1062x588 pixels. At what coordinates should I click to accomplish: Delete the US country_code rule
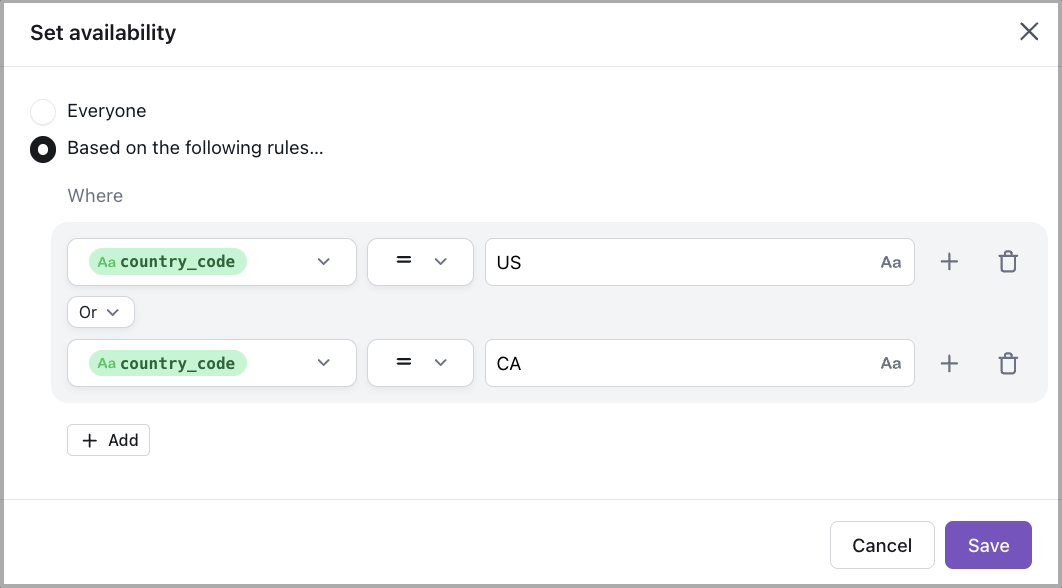(1008, 262)
